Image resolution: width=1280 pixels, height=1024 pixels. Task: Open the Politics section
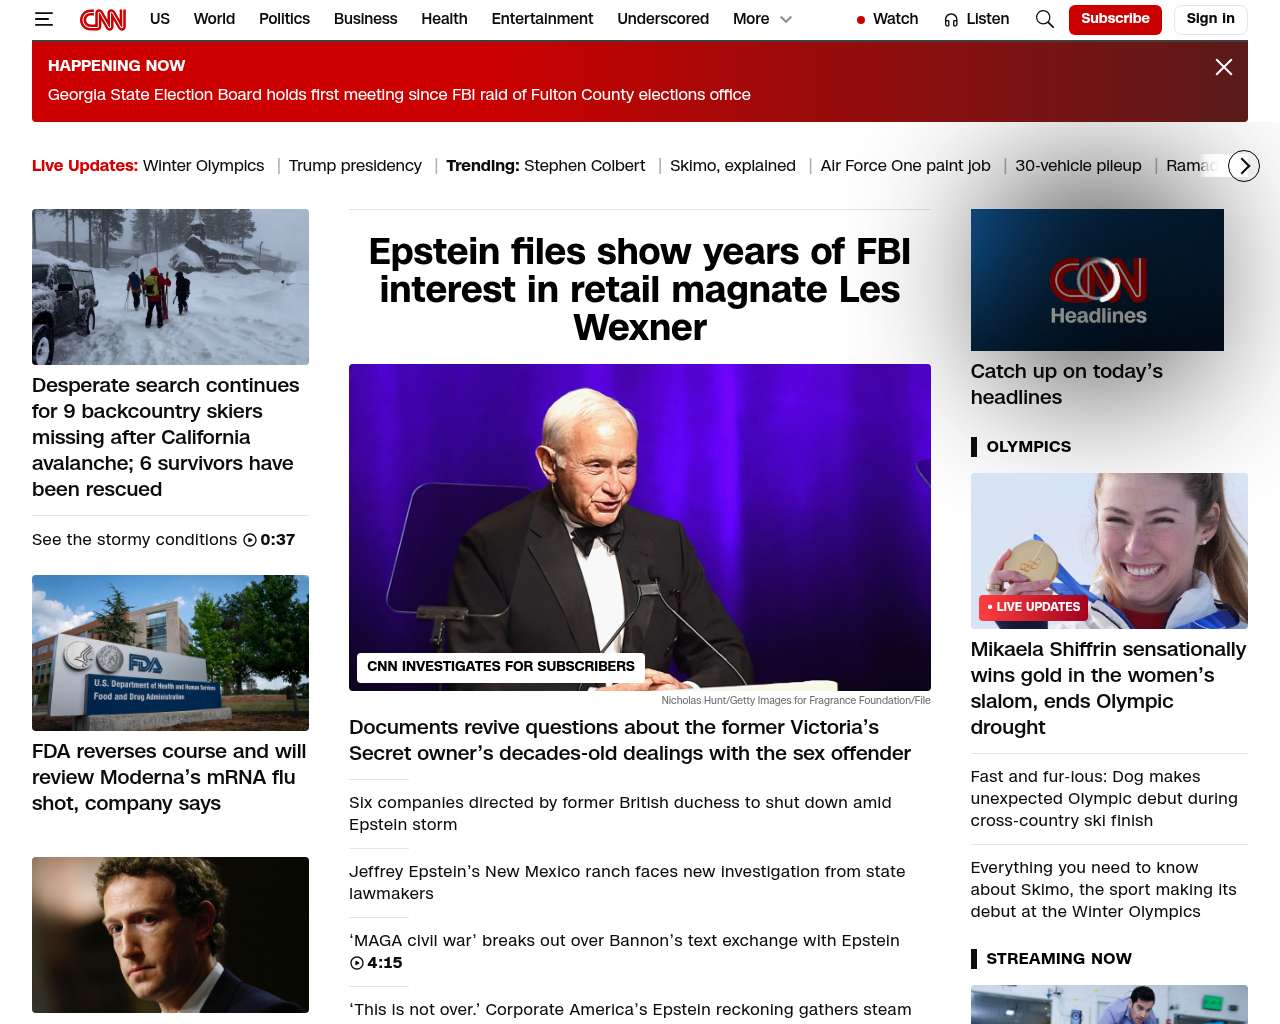click(x=284, y=19)
